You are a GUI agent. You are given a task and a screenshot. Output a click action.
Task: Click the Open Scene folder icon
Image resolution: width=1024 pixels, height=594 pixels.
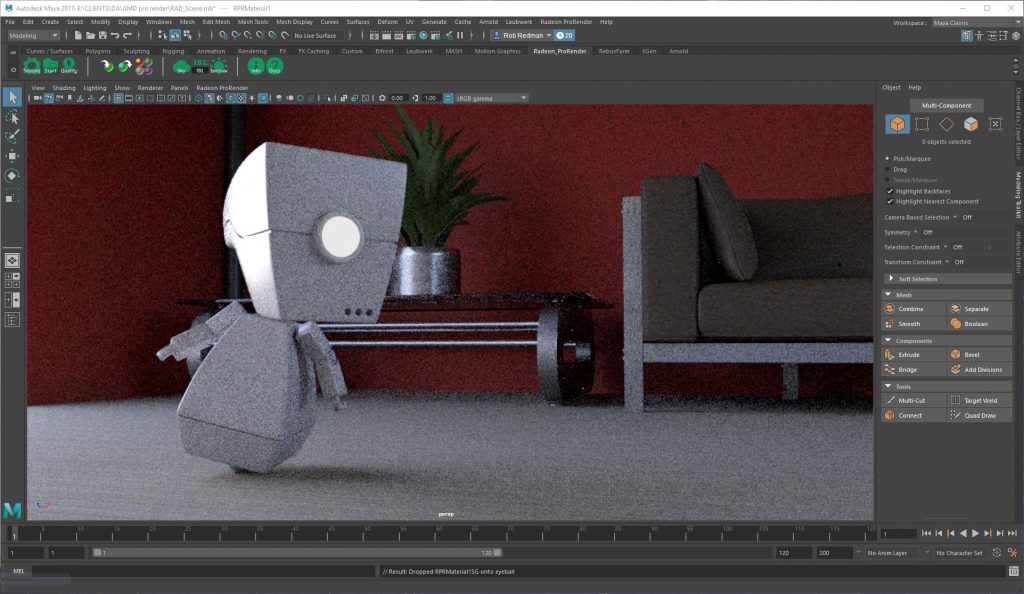(x=90, y=35)
